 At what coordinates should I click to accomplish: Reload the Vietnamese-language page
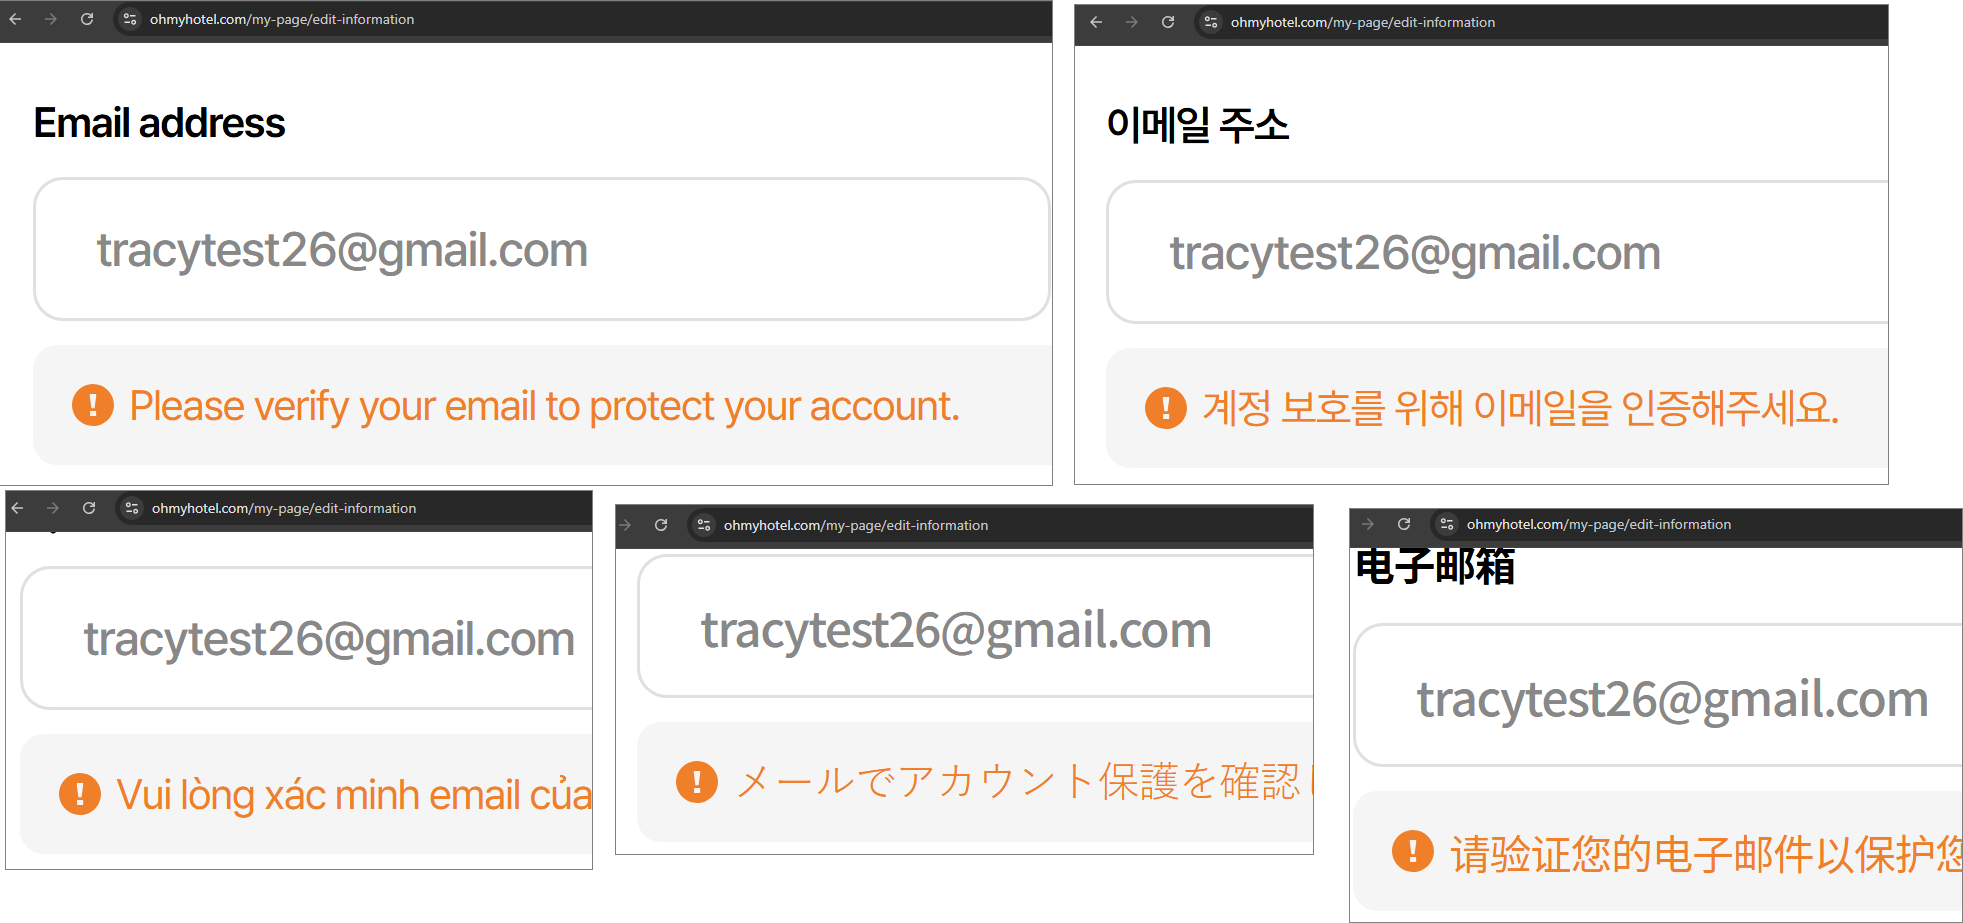pyautogui.click(x=89, y=508)
